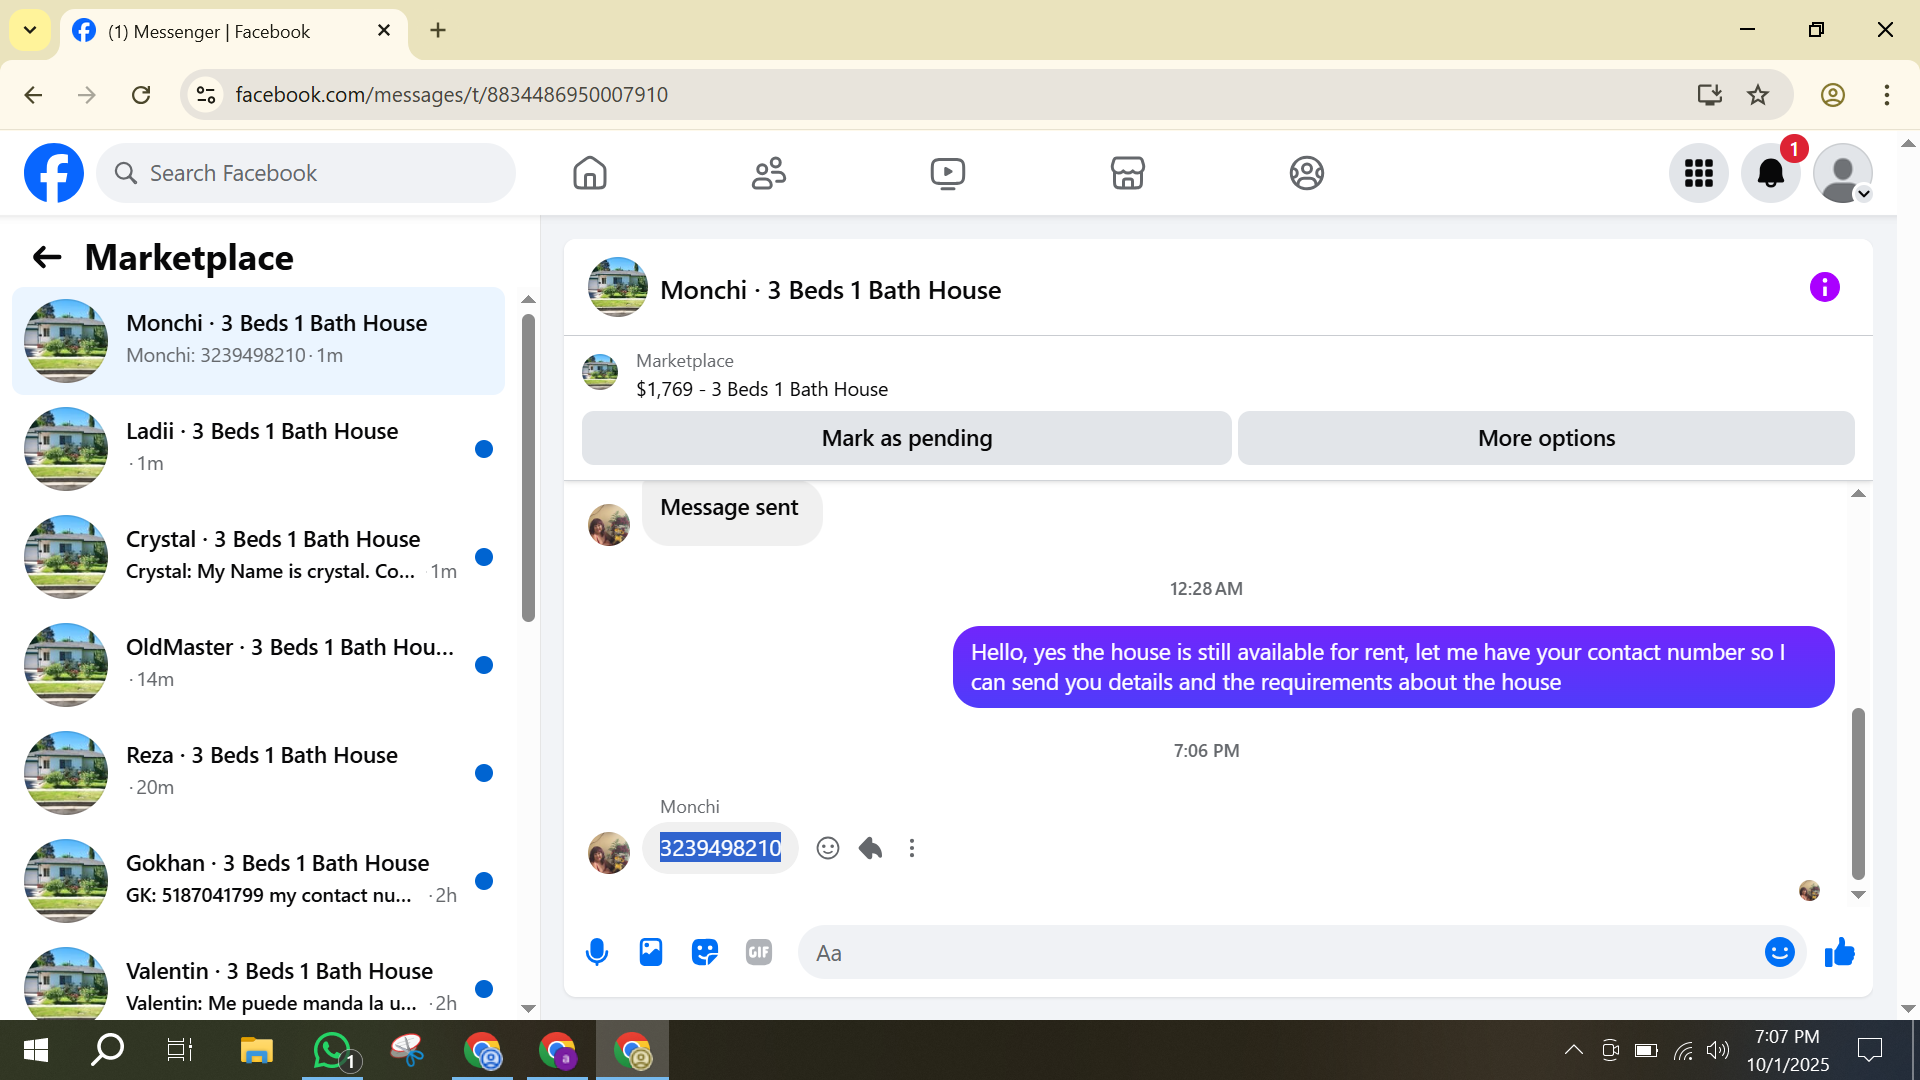
Task: Open File Explorer from the taskbar
Action: tap(257, 1050)
